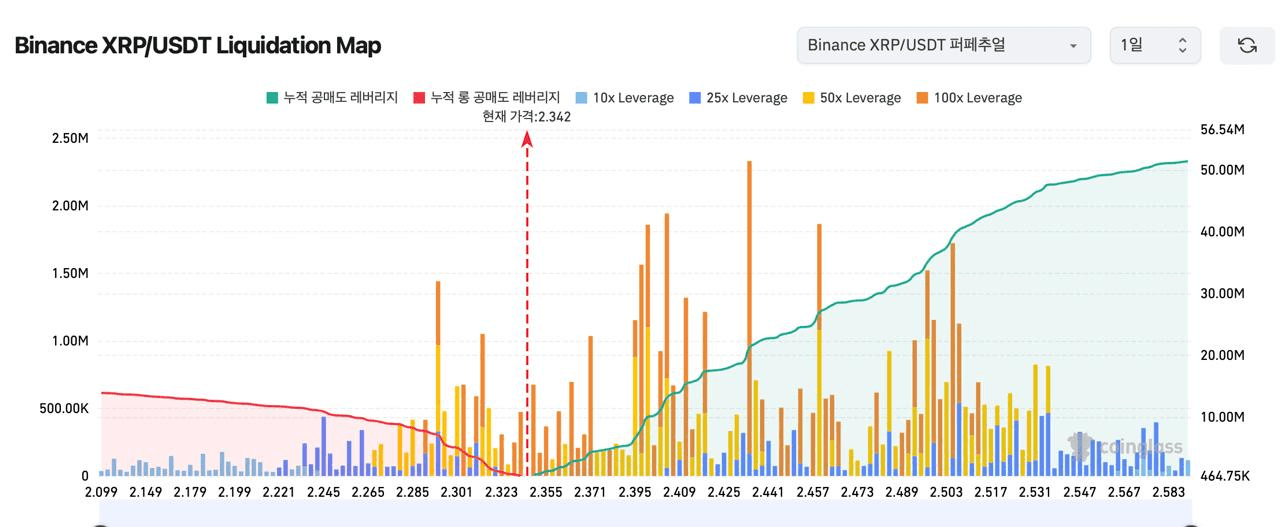Click the red 누적 롱 legend square
Viewport: 1280px width, 527px height.
coord(419,98)
